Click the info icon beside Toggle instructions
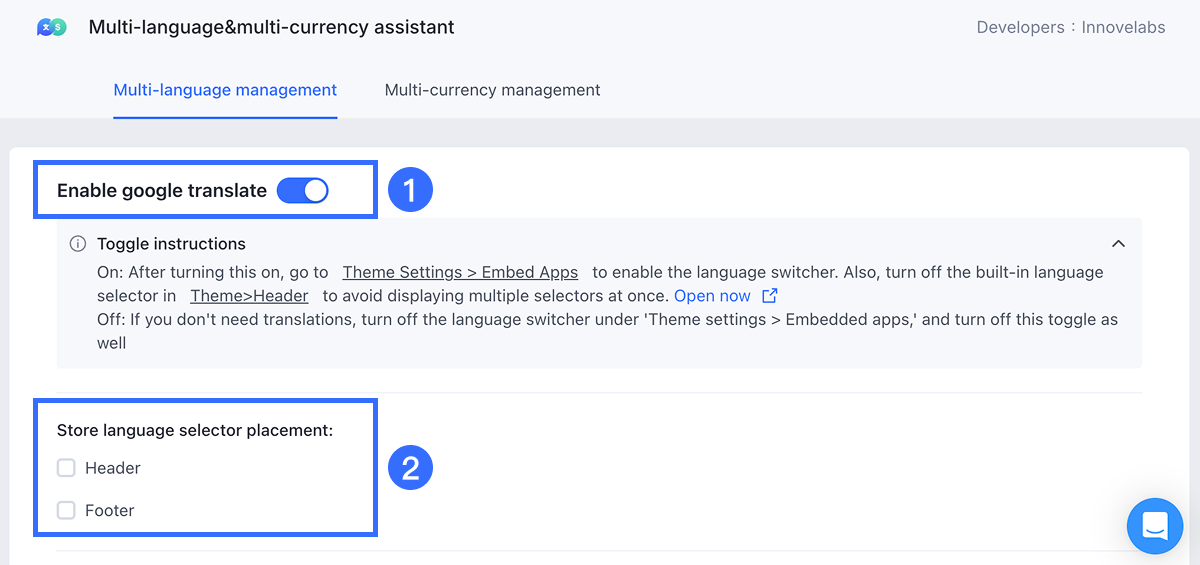This screenshot has height=565, width=1200. 77,244
